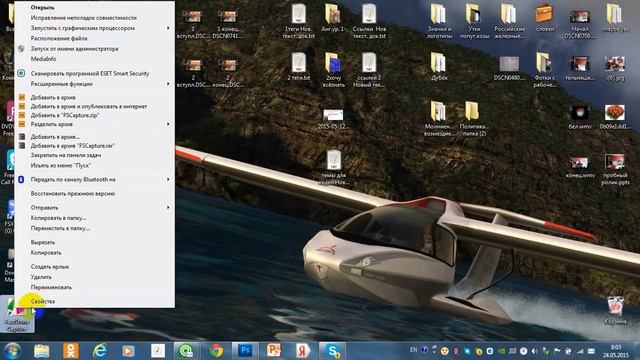
Task: Open the taskbar clock showing 8:03
Action: [616, 351]
